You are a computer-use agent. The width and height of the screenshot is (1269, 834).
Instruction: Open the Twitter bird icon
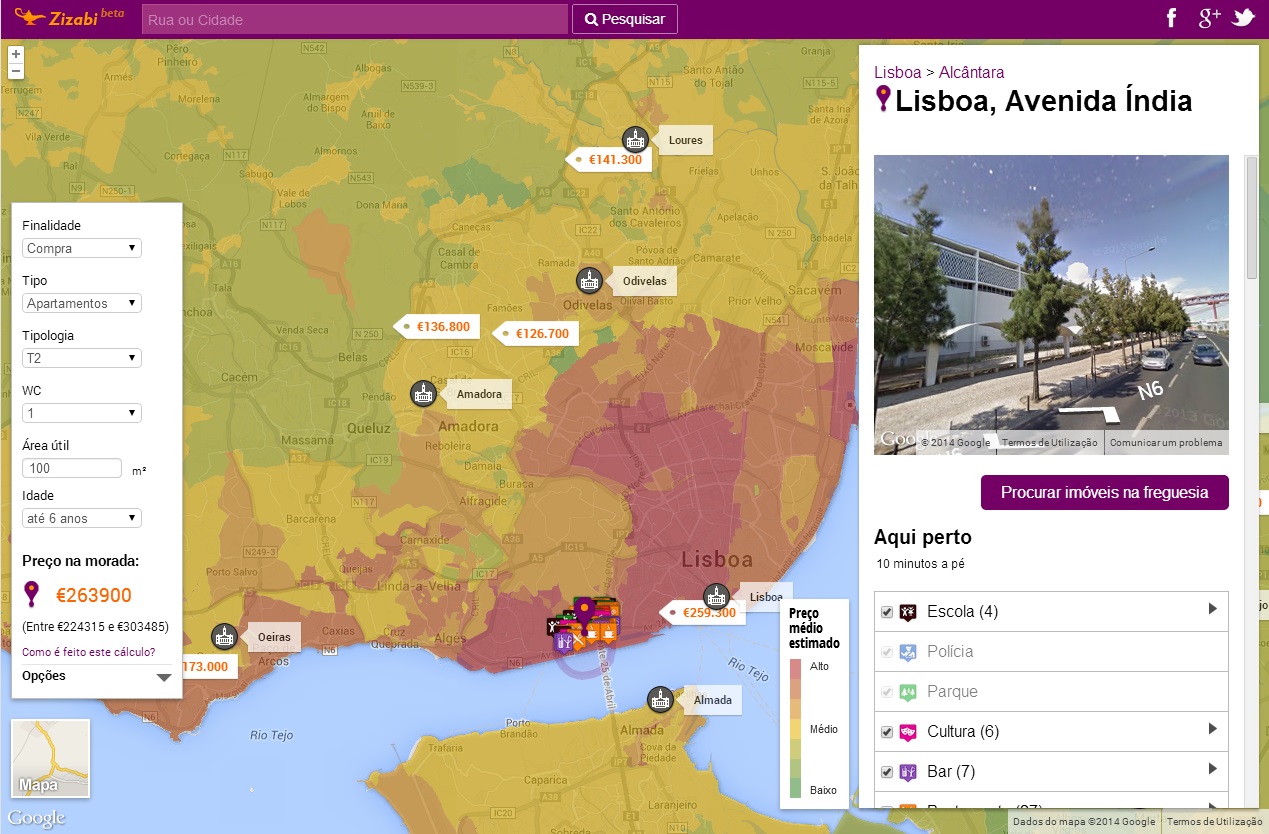(1243, 18)
